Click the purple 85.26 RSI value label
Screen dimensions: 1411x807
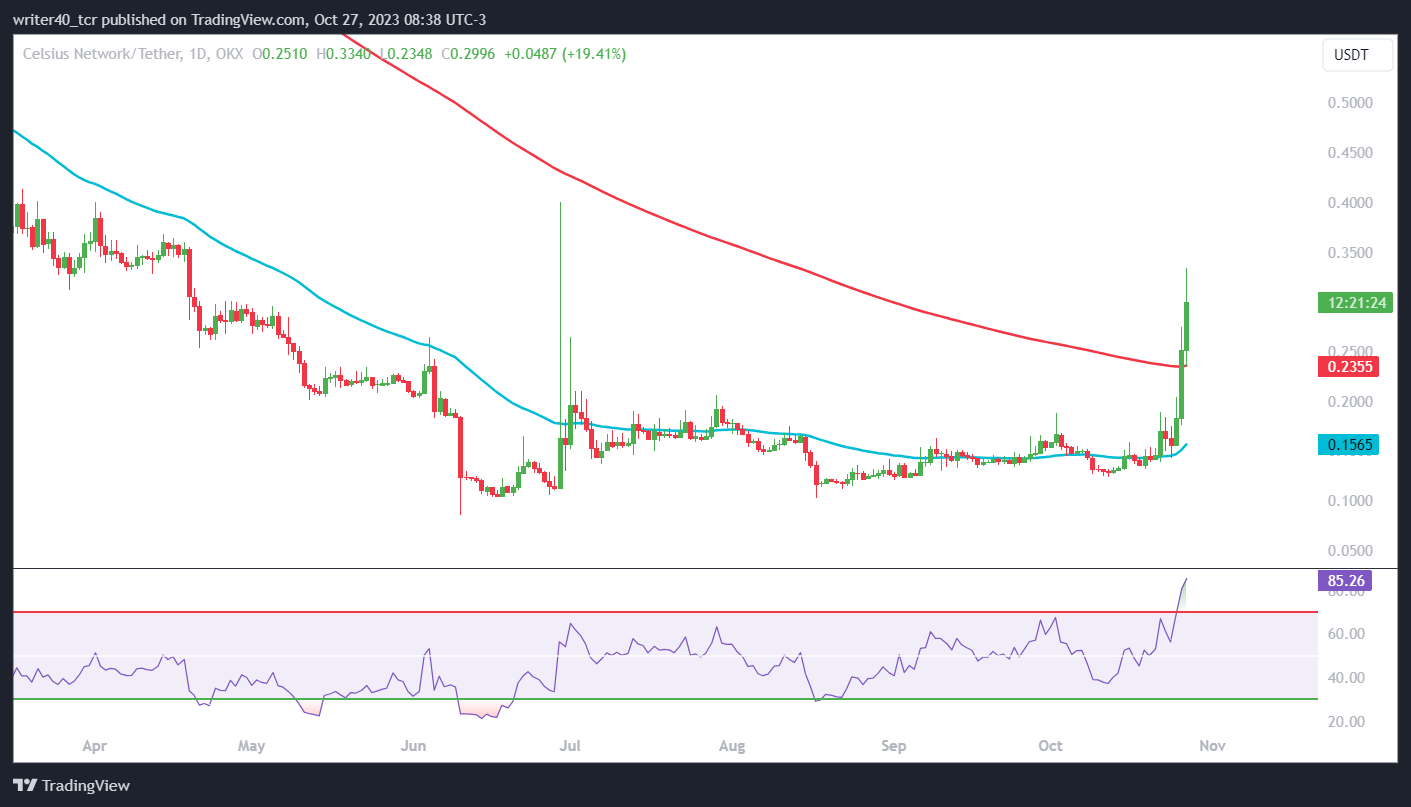[1345, 580]
